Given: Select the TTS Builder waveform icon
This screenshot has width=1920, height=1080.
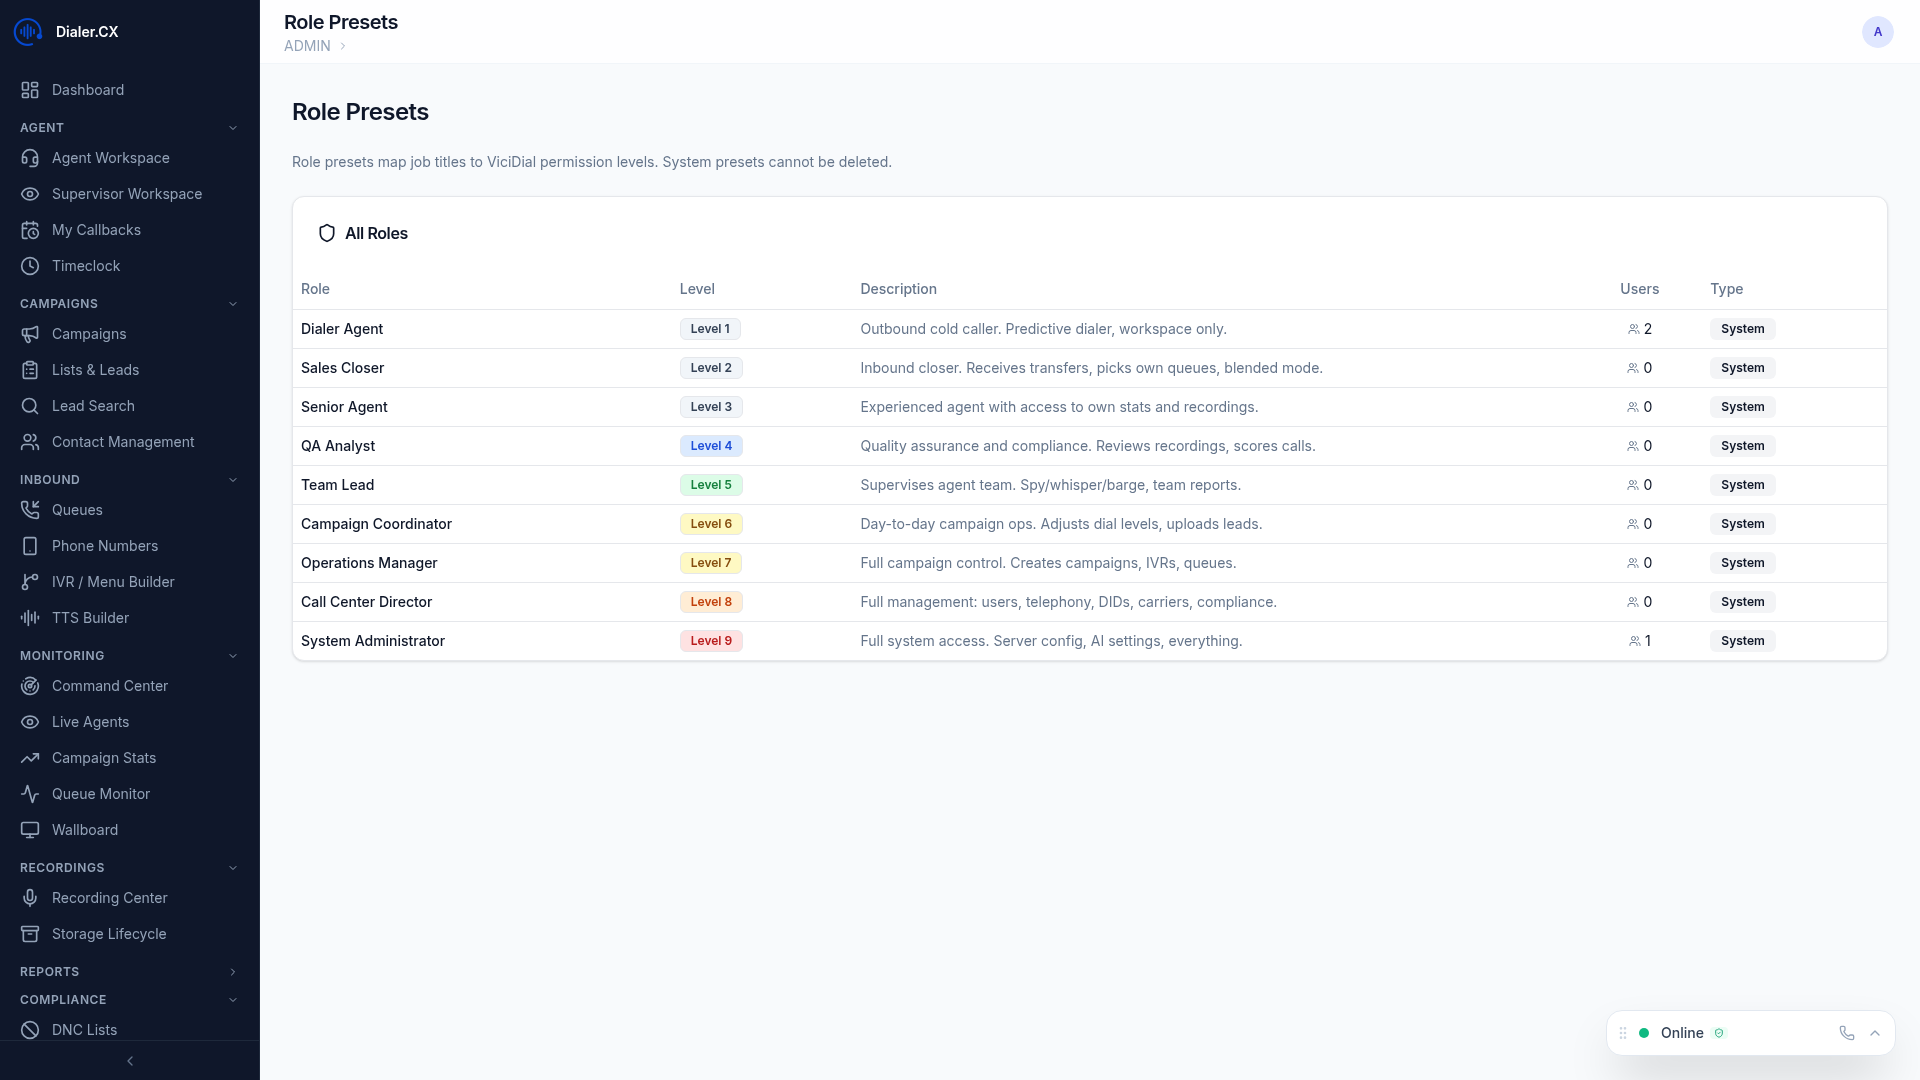Looking at the screenshot, I should tap(30, 618).
